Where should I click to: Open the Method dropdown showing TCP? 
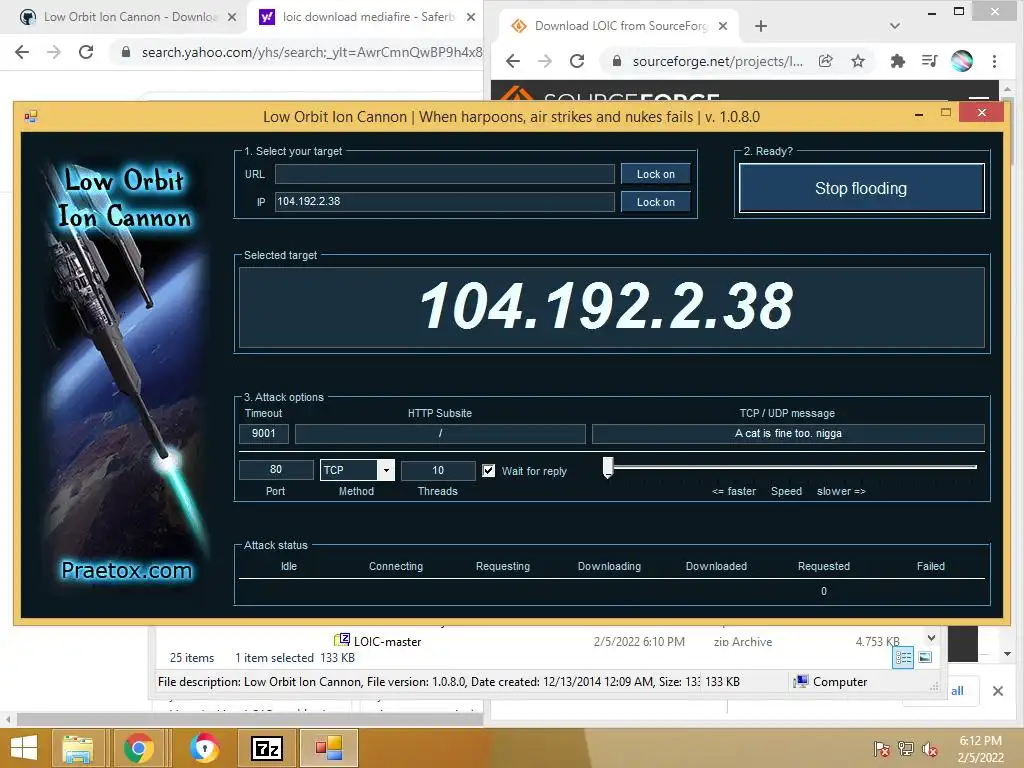(x=387, y=470)
